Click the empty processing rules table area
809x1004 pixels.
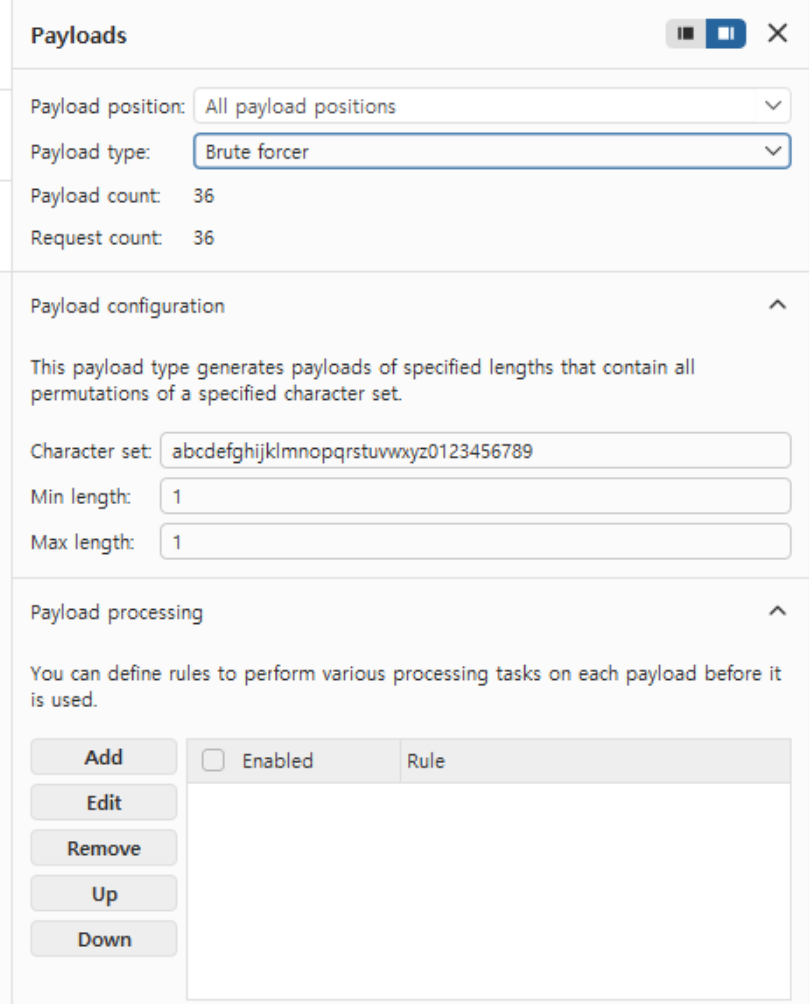[489, 890]
